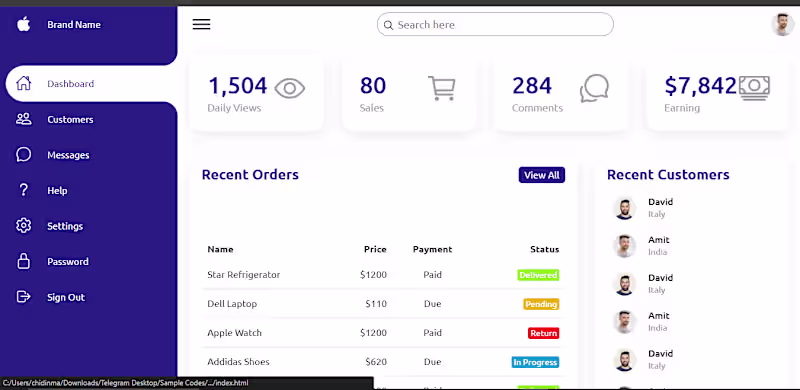Click the Sign Out arrow icon
800x390 pixels.
[23, 297]
